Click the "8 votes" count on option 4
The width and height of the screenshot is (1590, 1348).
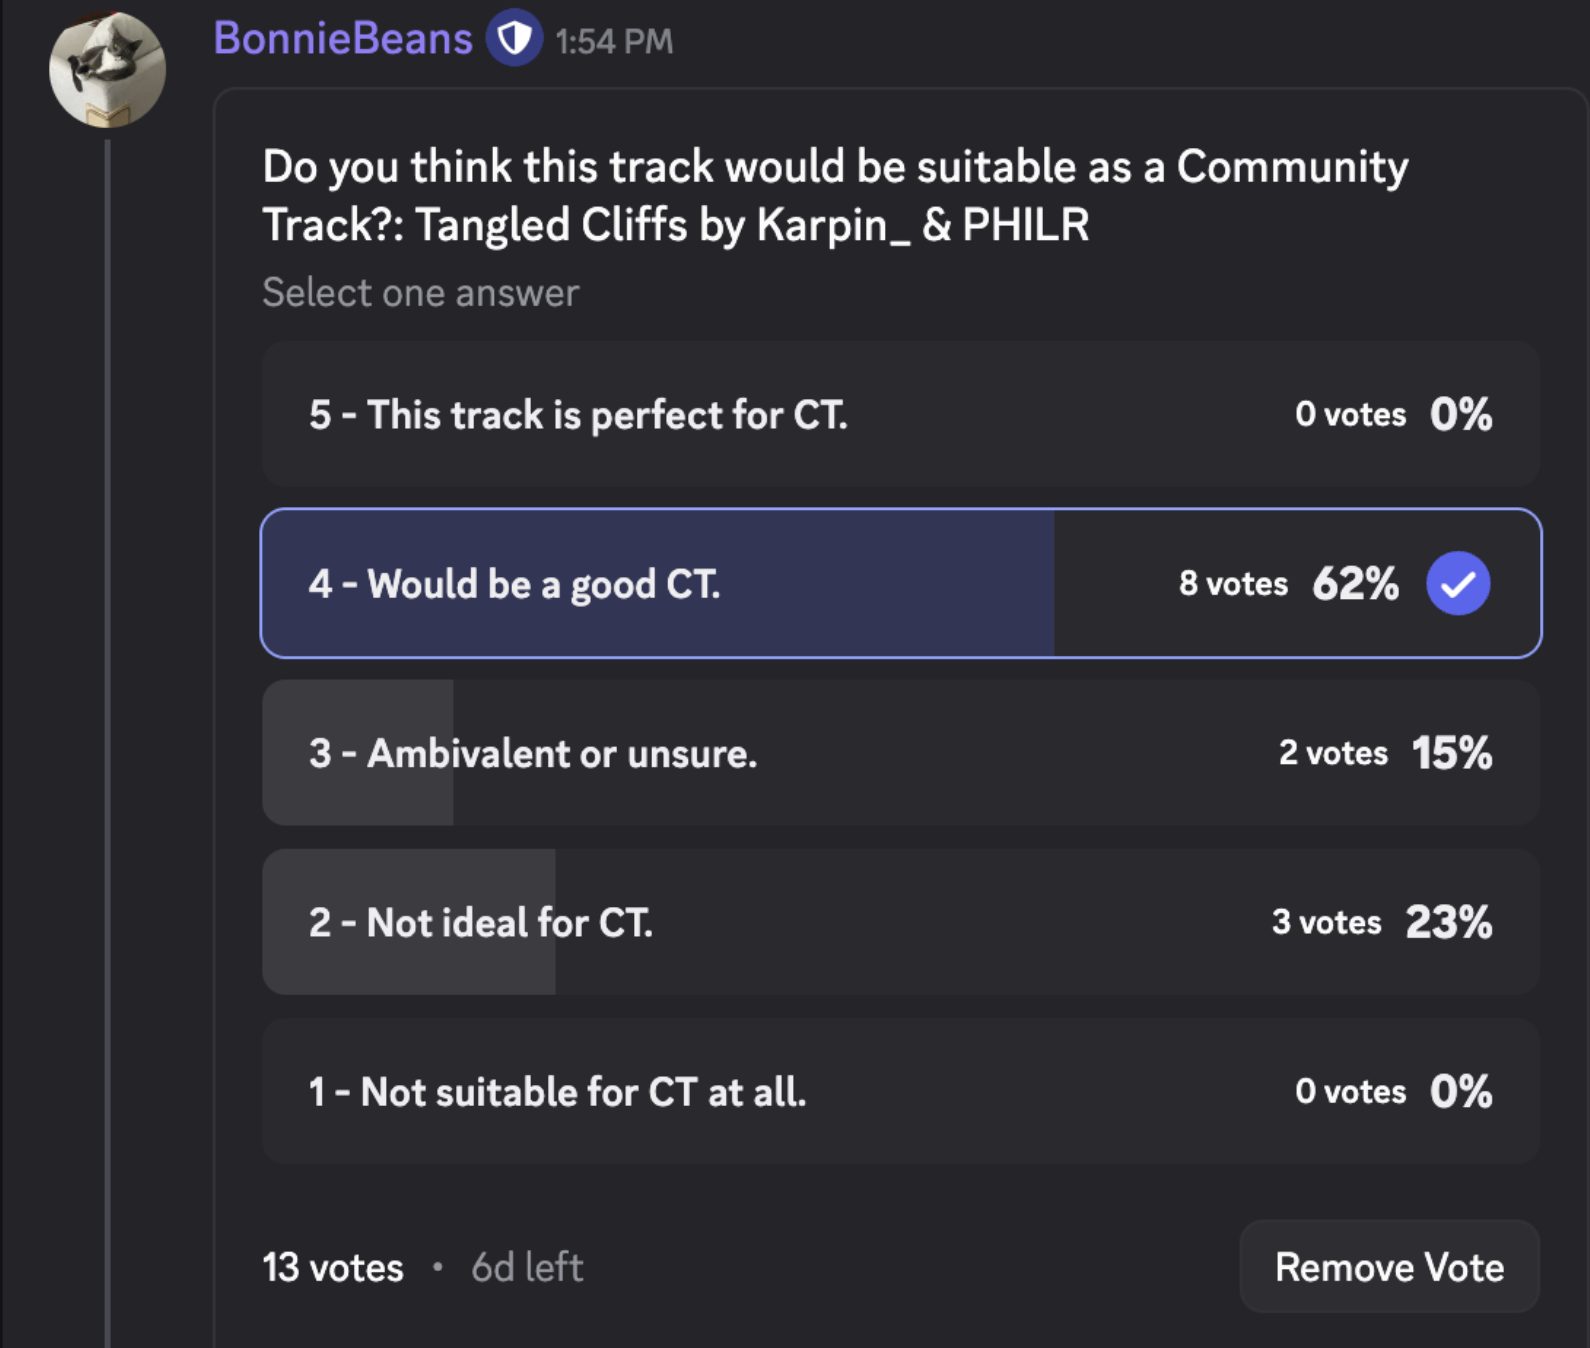point(1232,584)
